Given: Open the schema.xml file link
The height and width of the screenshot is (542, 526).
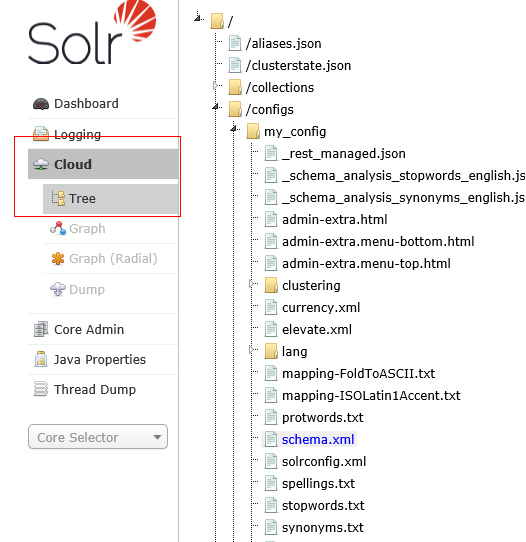Looking at the screenshot, I should (x=318, y=440).
